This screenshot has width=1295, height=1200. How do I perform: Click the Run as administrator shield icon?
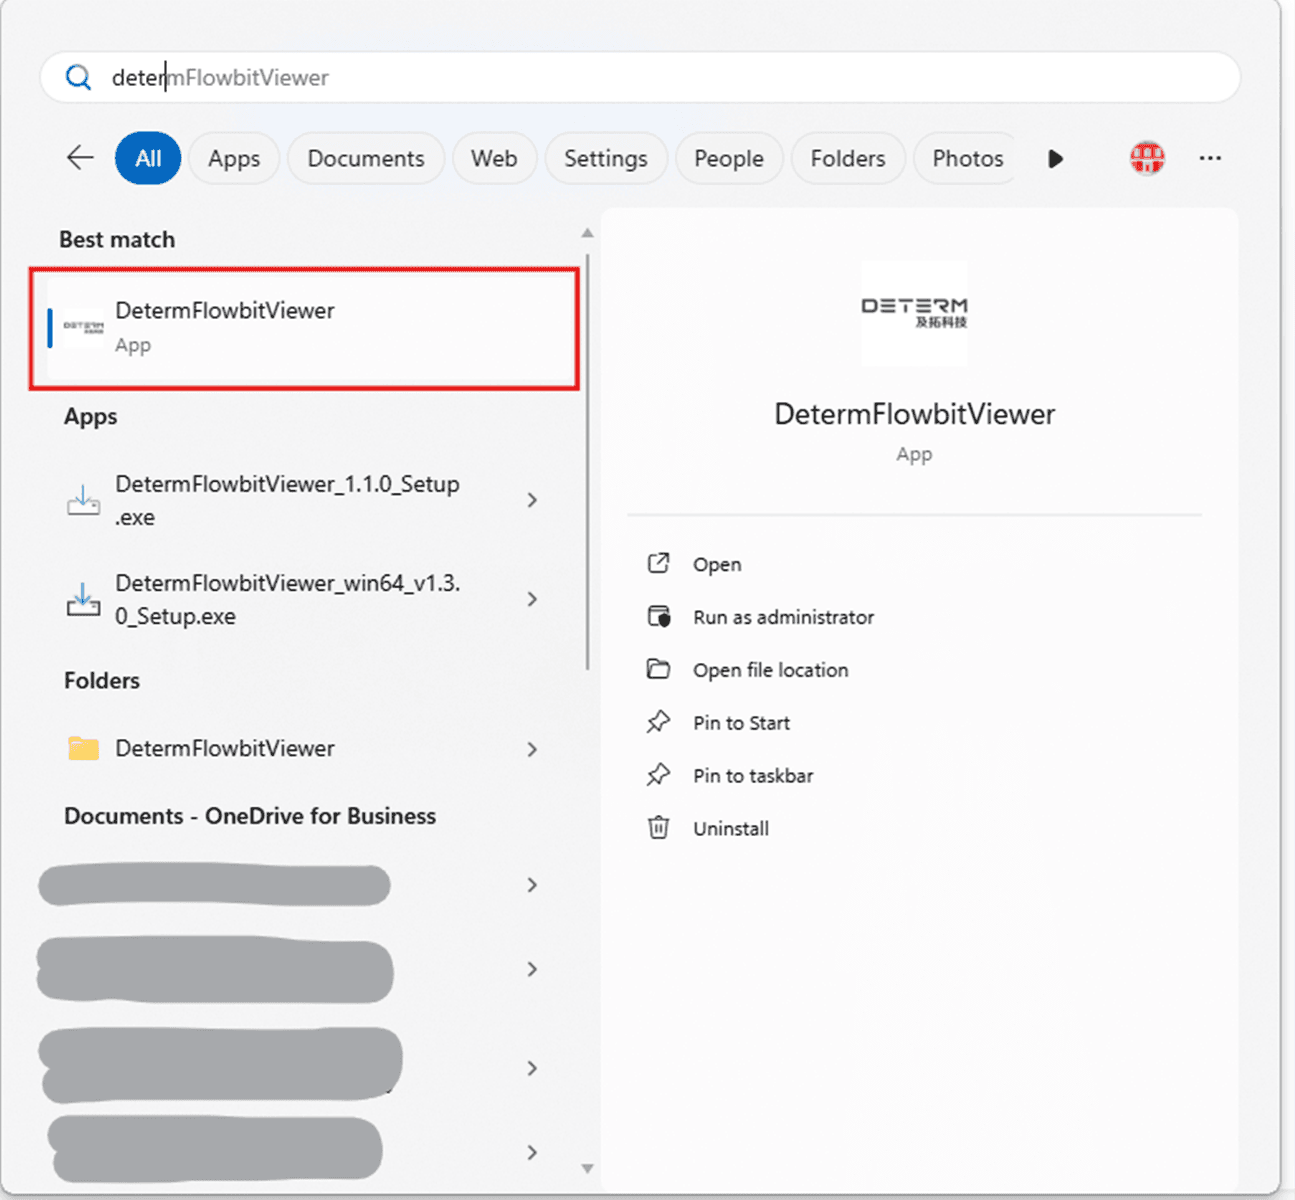coord(659,616)
